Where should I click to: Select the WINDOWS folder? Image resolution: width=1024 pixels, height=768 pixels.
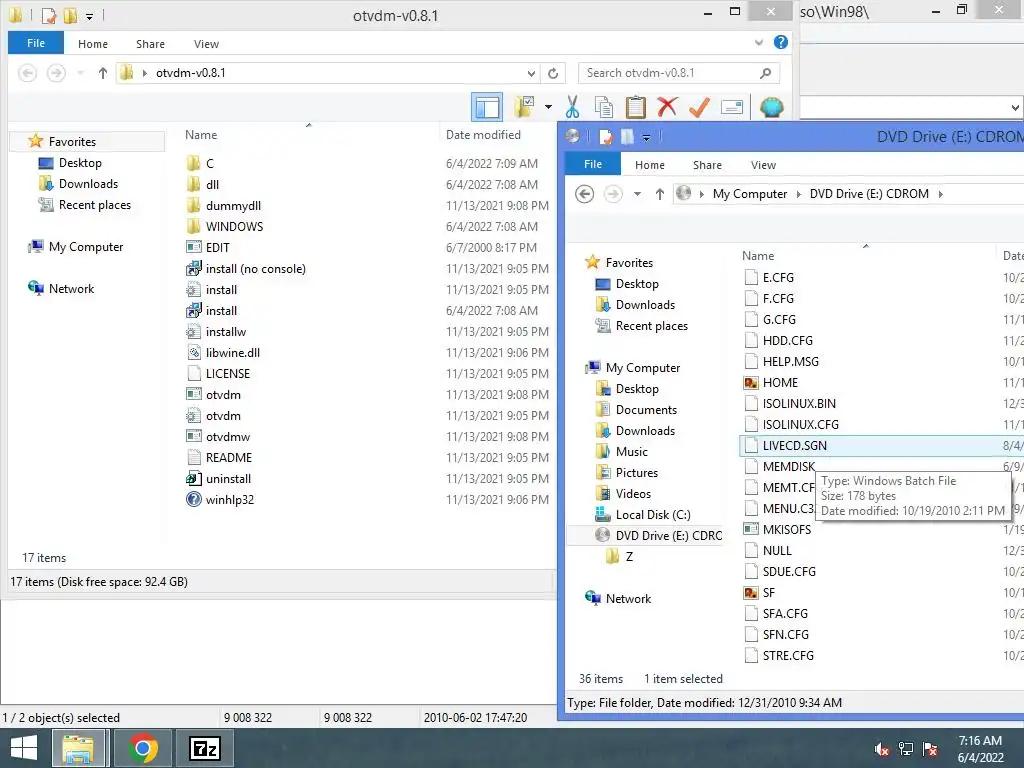[234, 227]
